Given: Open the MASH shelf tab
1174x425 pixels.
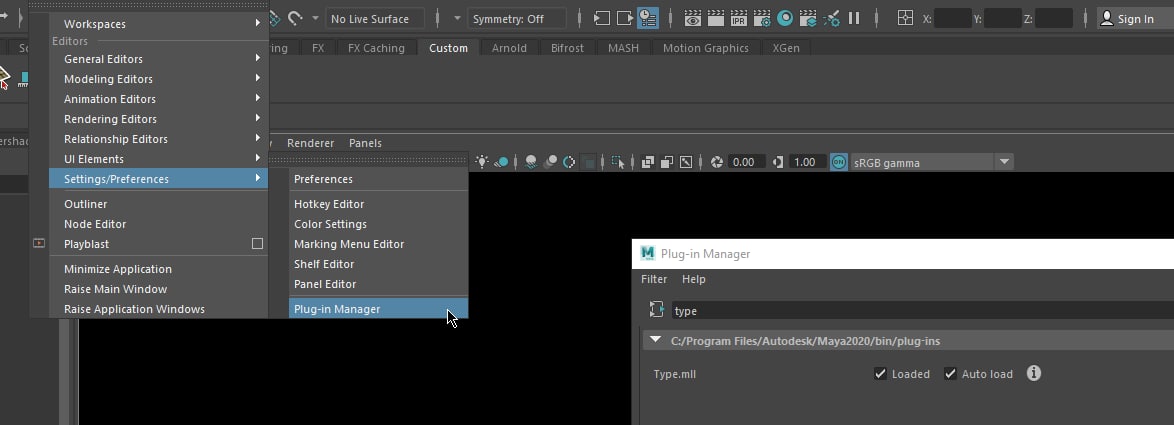Looking at the screenshot, I should pyautogui.click(x=624, y=48).
